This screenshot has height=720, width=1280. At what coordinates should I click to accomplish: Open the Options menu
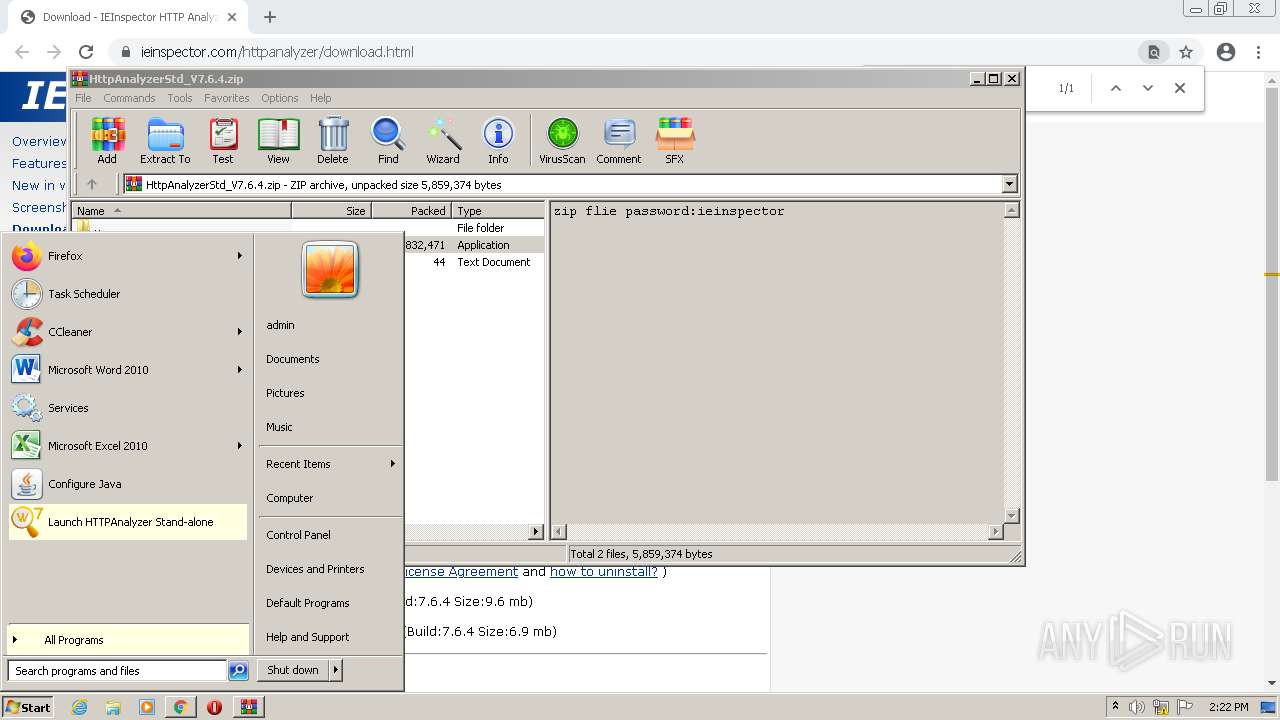[280, 98]
